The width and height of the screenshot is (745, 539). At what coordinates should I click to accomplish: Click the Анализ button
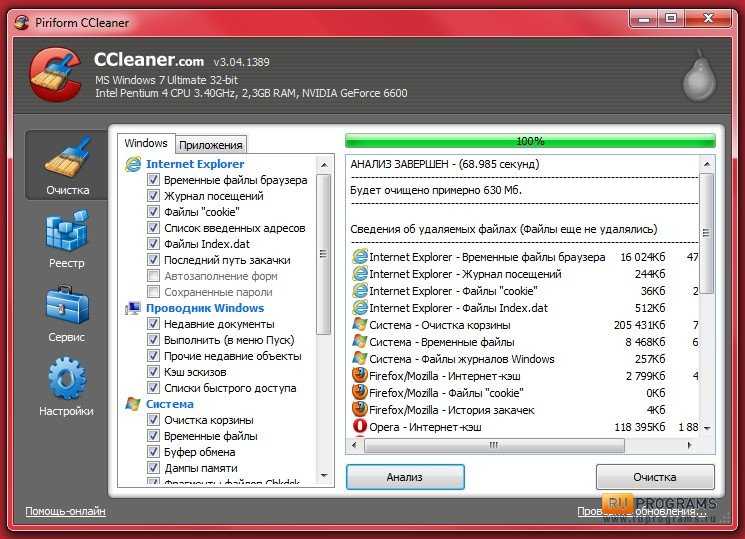coord(405,477)
